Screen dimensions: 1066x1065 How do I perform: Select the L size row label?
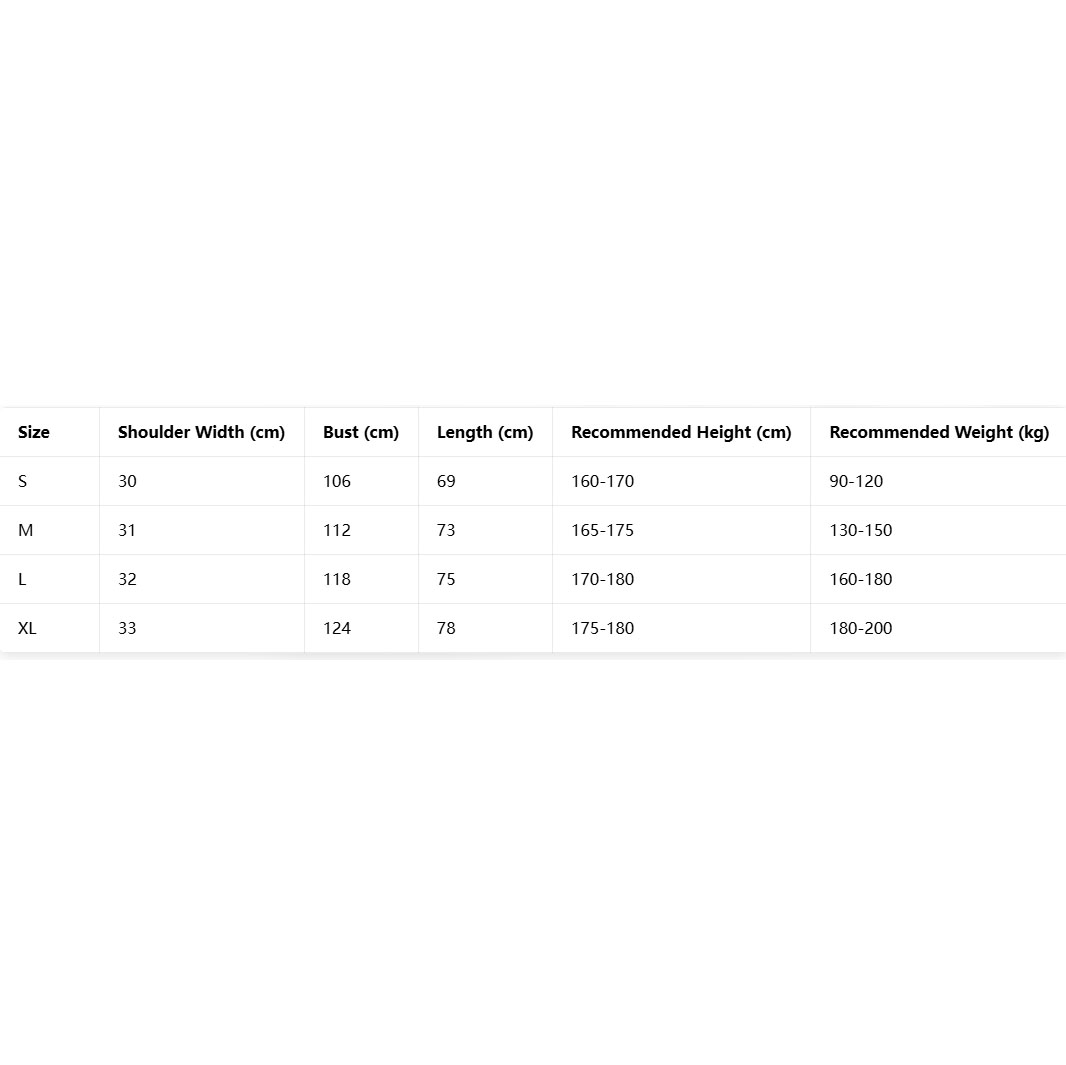pyautogui.click(x=23, y=579)
